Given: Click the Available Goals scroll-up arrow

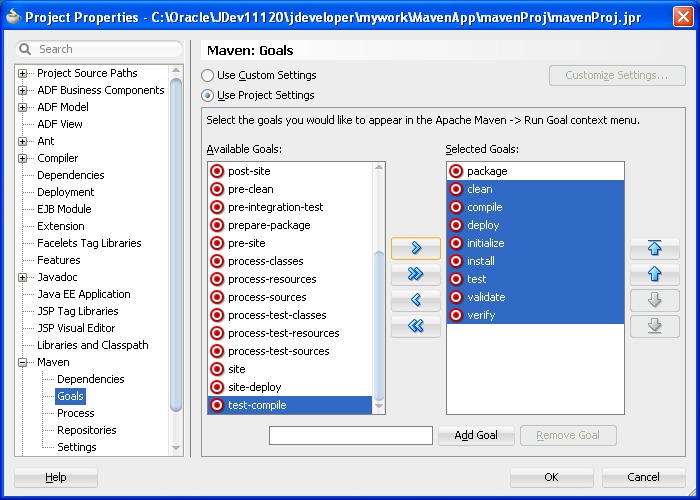Looking at the screenshot, I should (x=379, y=167).
